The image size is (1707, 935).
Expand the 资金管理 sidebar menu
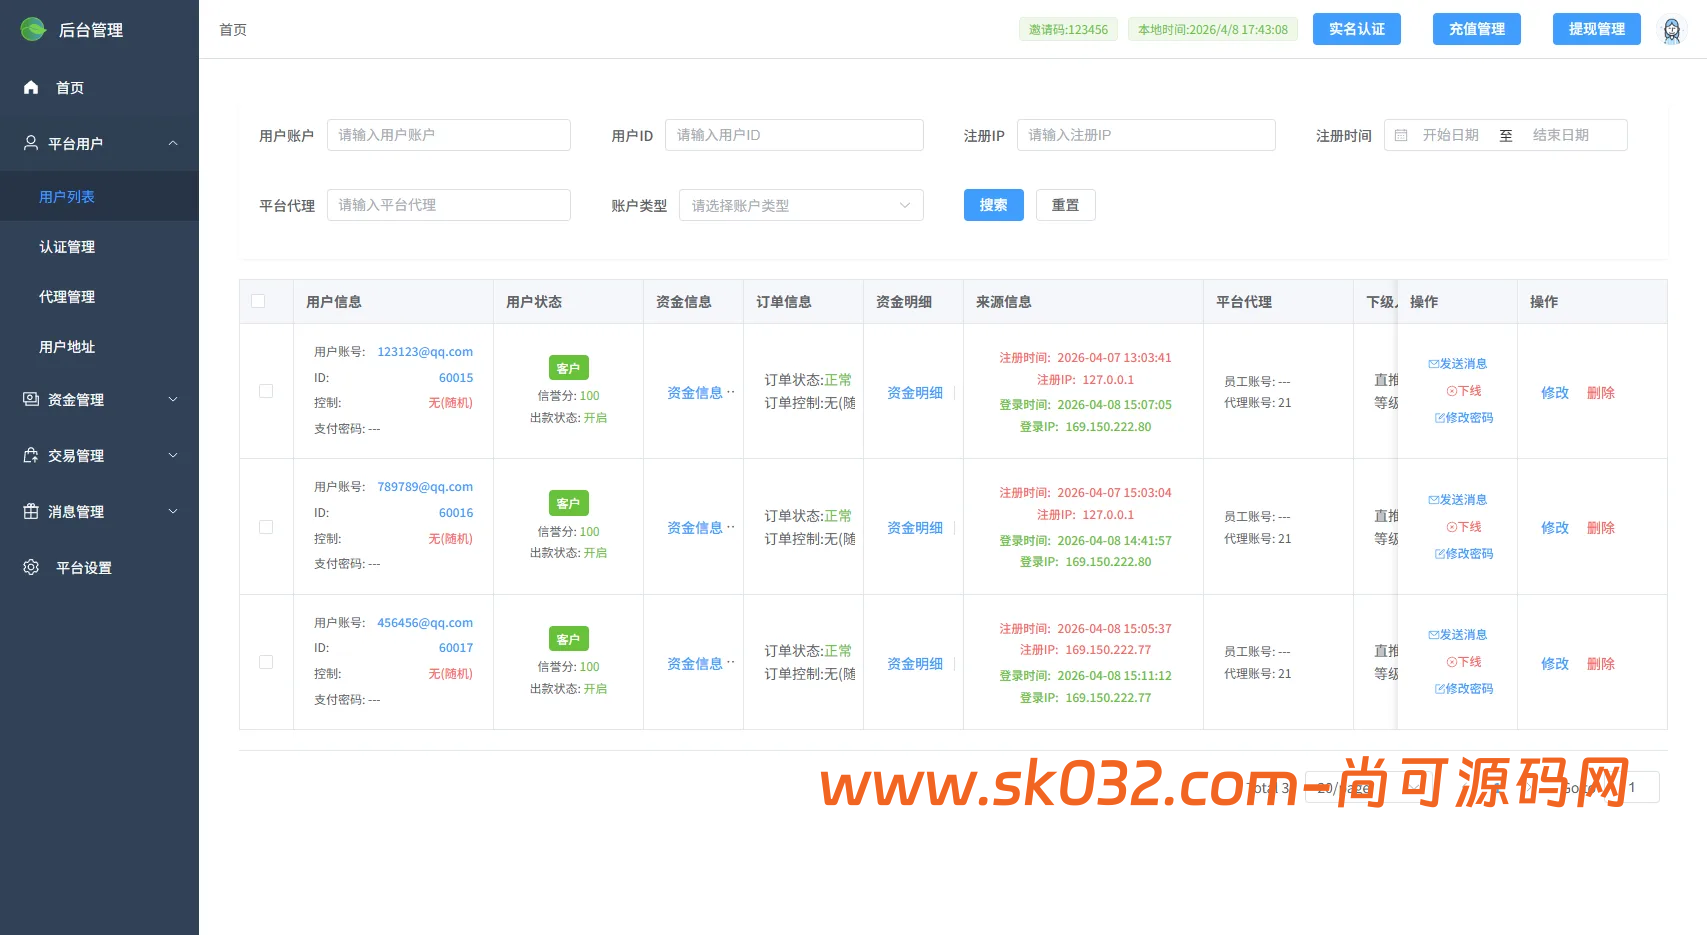(173, 399)
